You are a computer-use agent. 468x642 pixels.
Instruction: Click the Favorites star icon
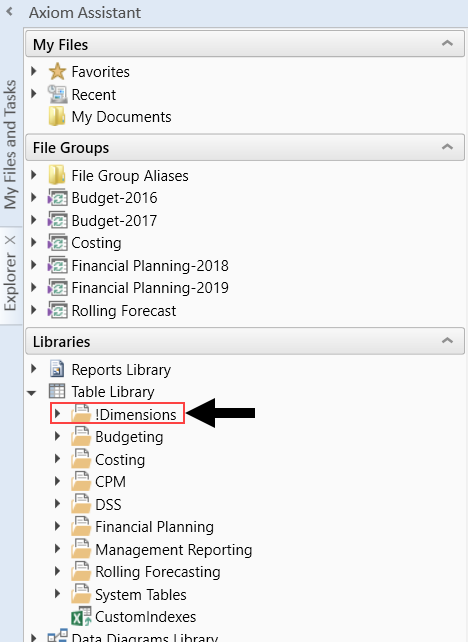point(57,72)
